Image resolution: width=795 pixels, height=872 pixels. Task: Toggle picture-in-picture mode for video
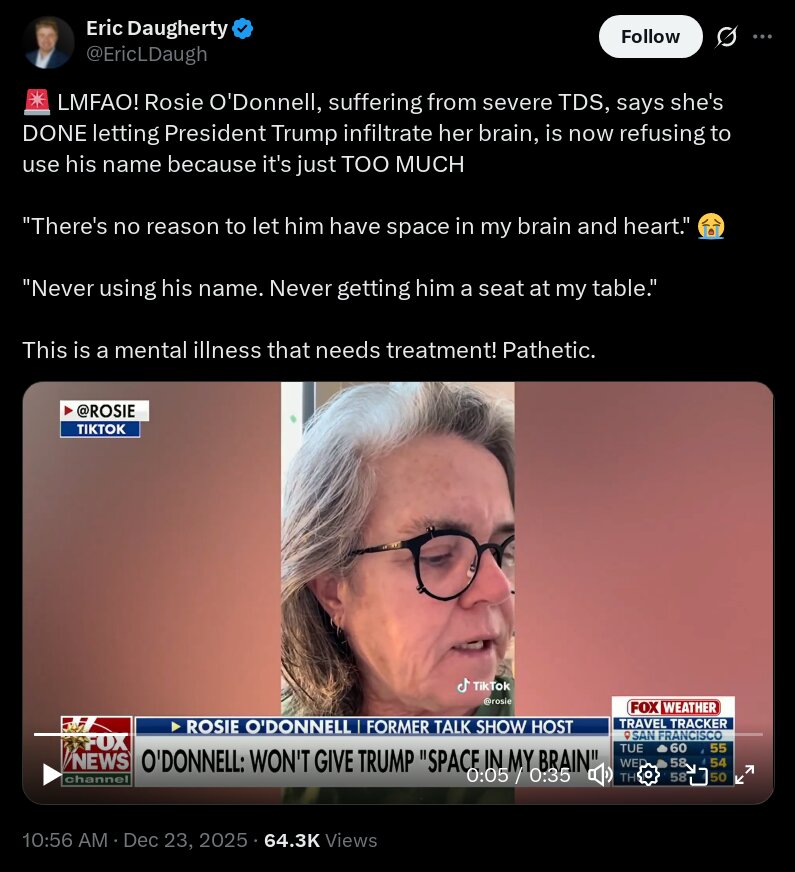697,774
